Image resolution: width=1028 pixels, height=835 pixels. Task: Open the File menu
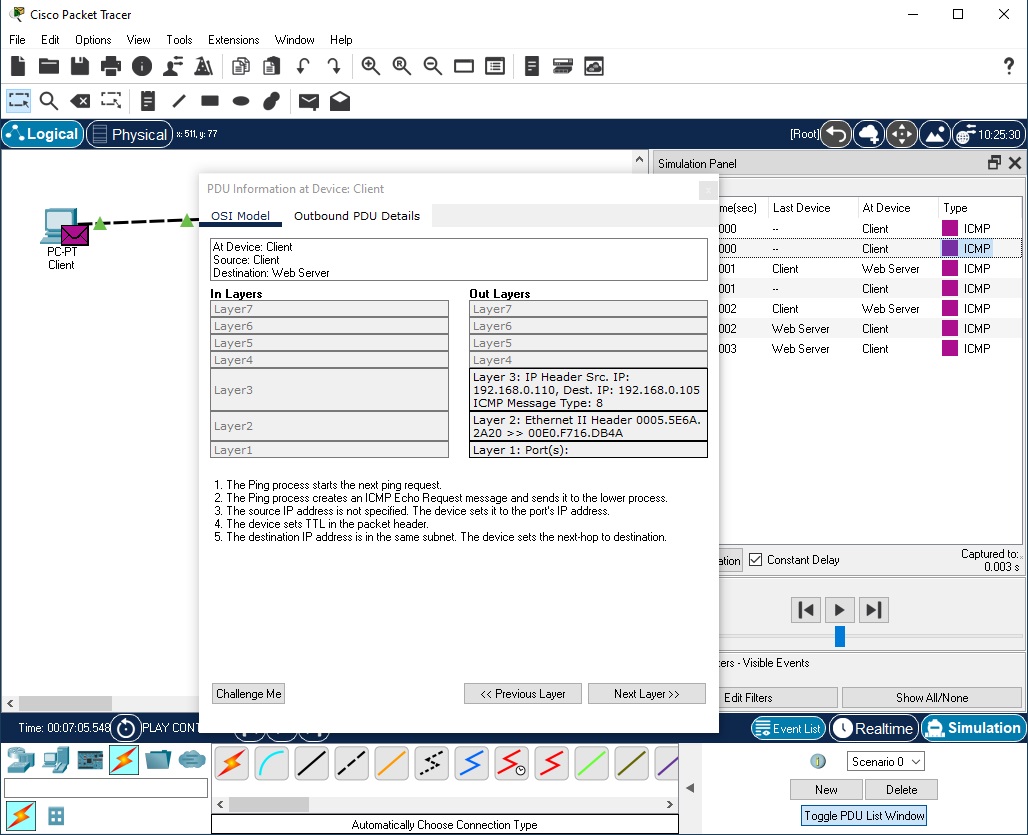click(x=17, y=40)
